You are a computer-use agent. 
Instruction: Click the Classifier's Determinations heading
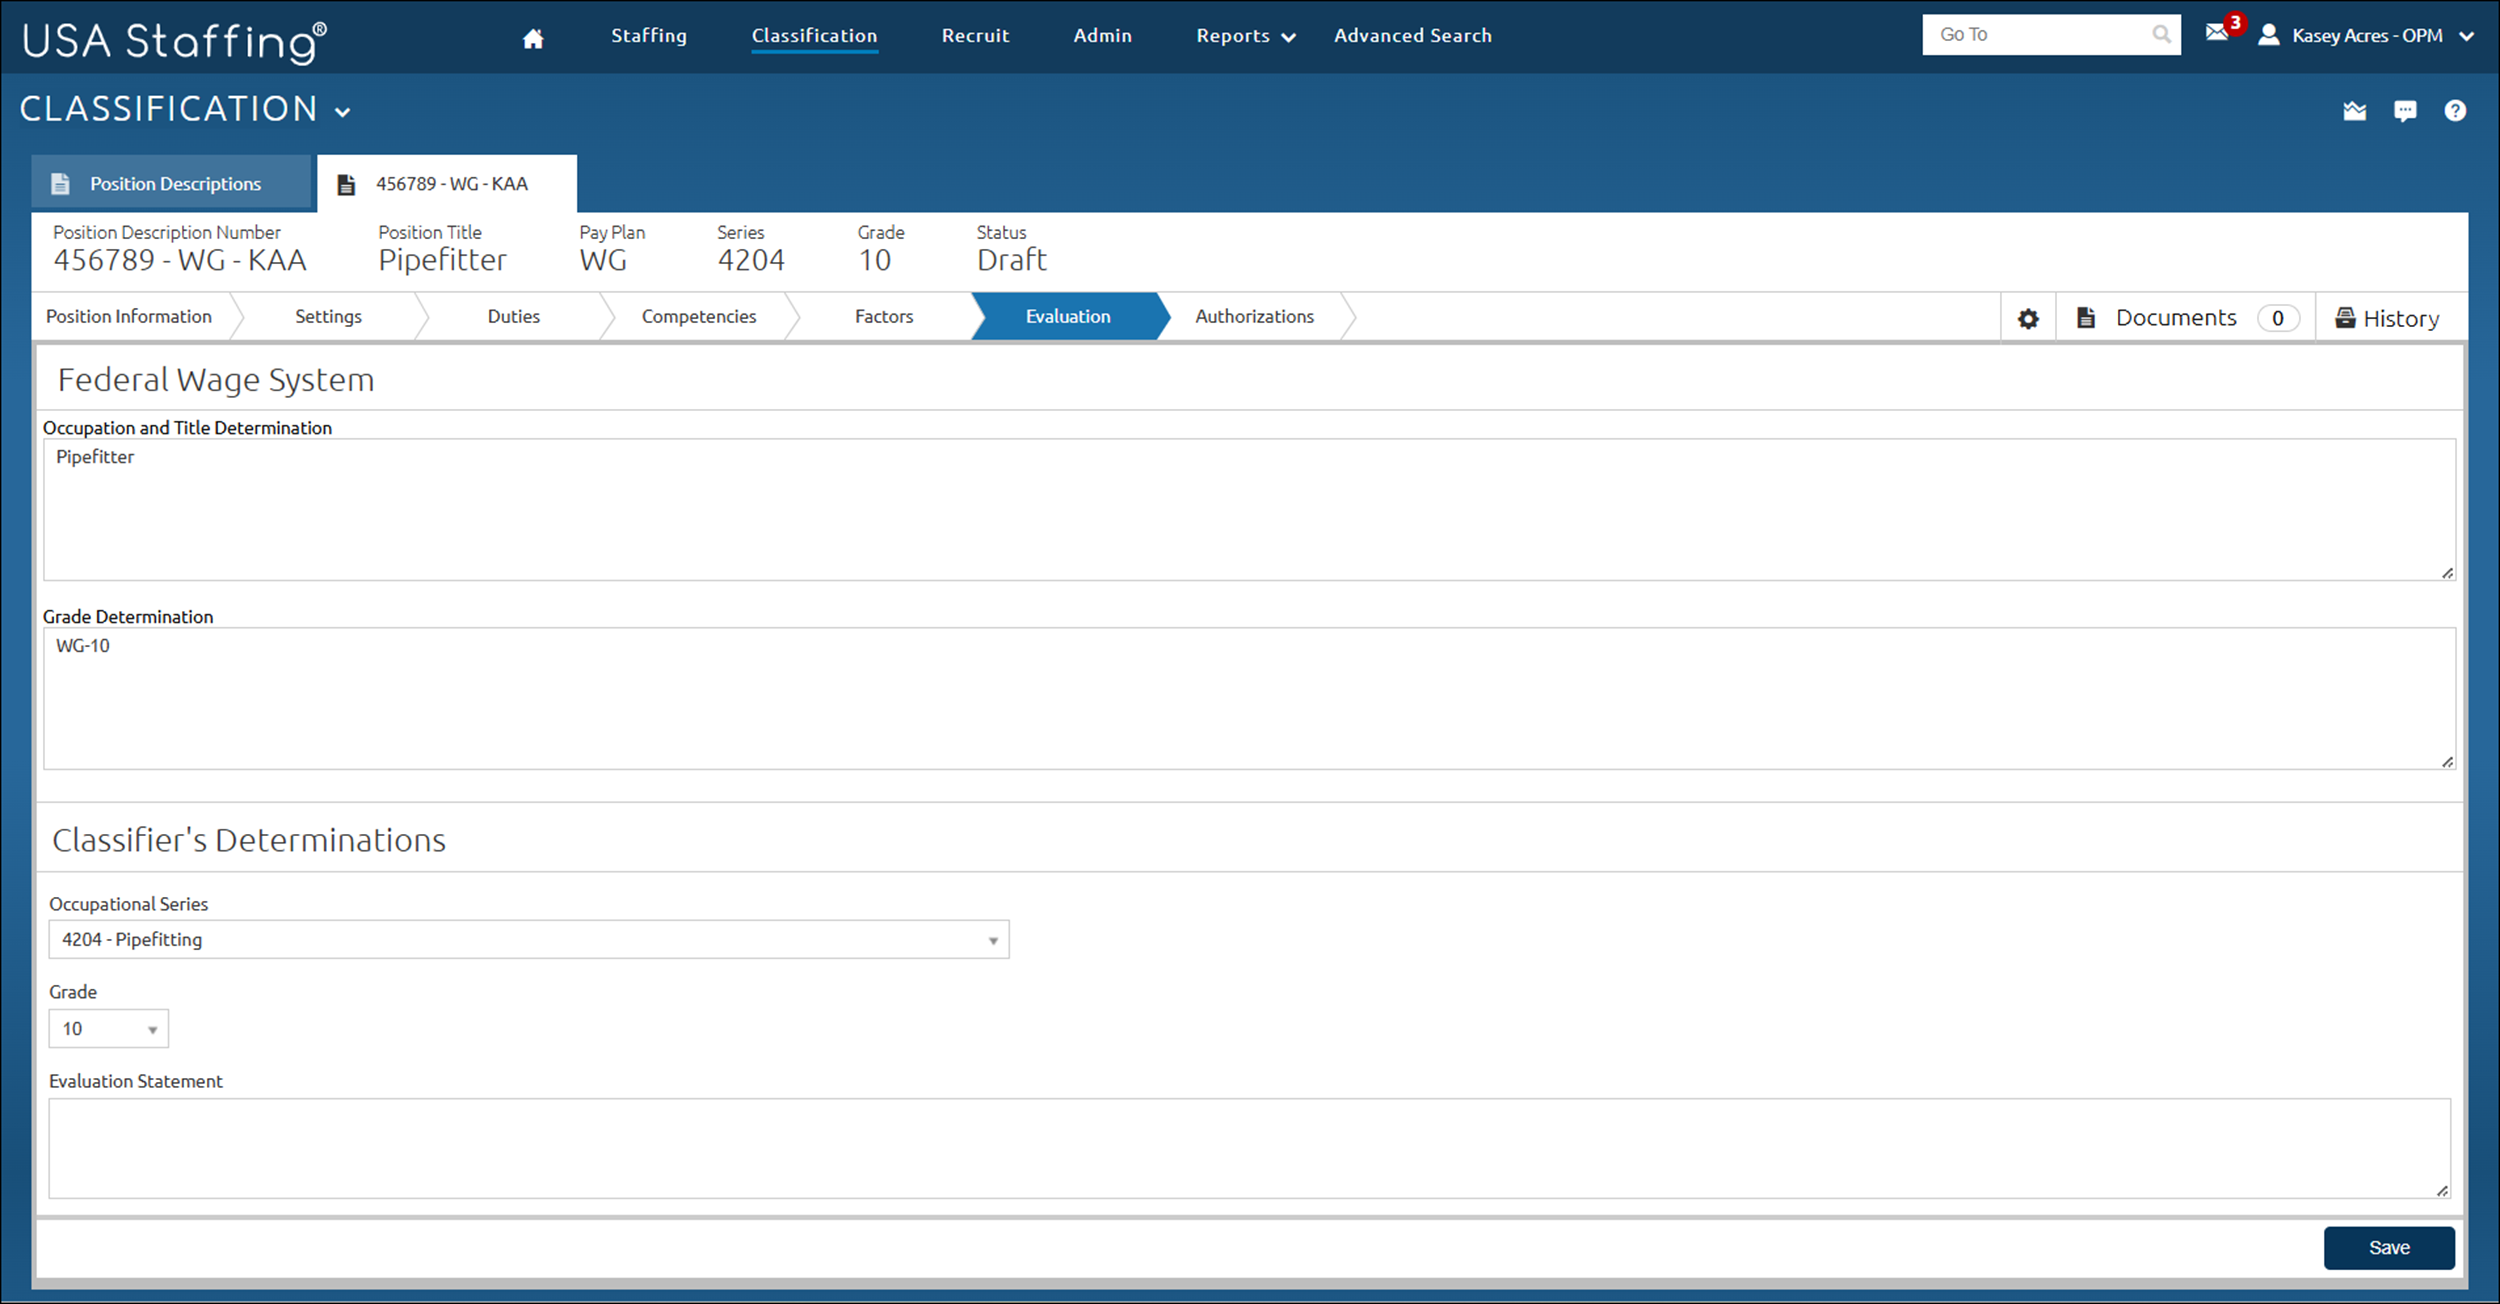(x=249, y=840)
